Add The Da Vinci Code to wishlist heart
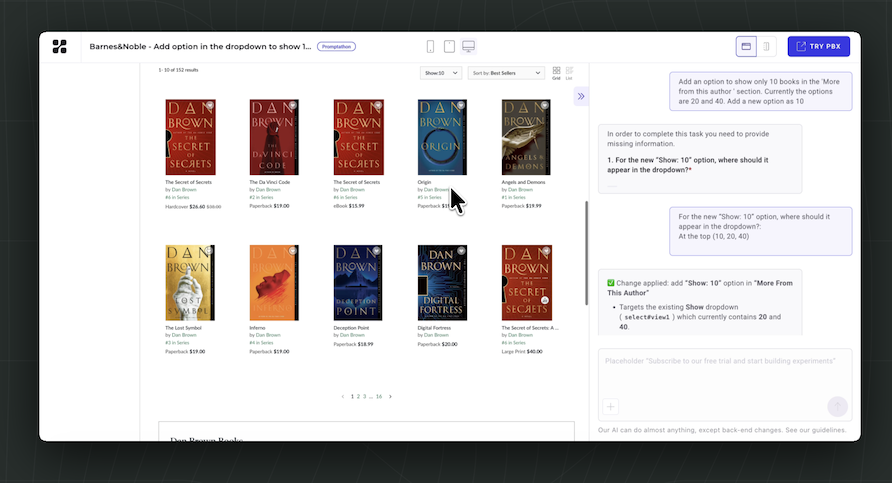 click(292, 105)
